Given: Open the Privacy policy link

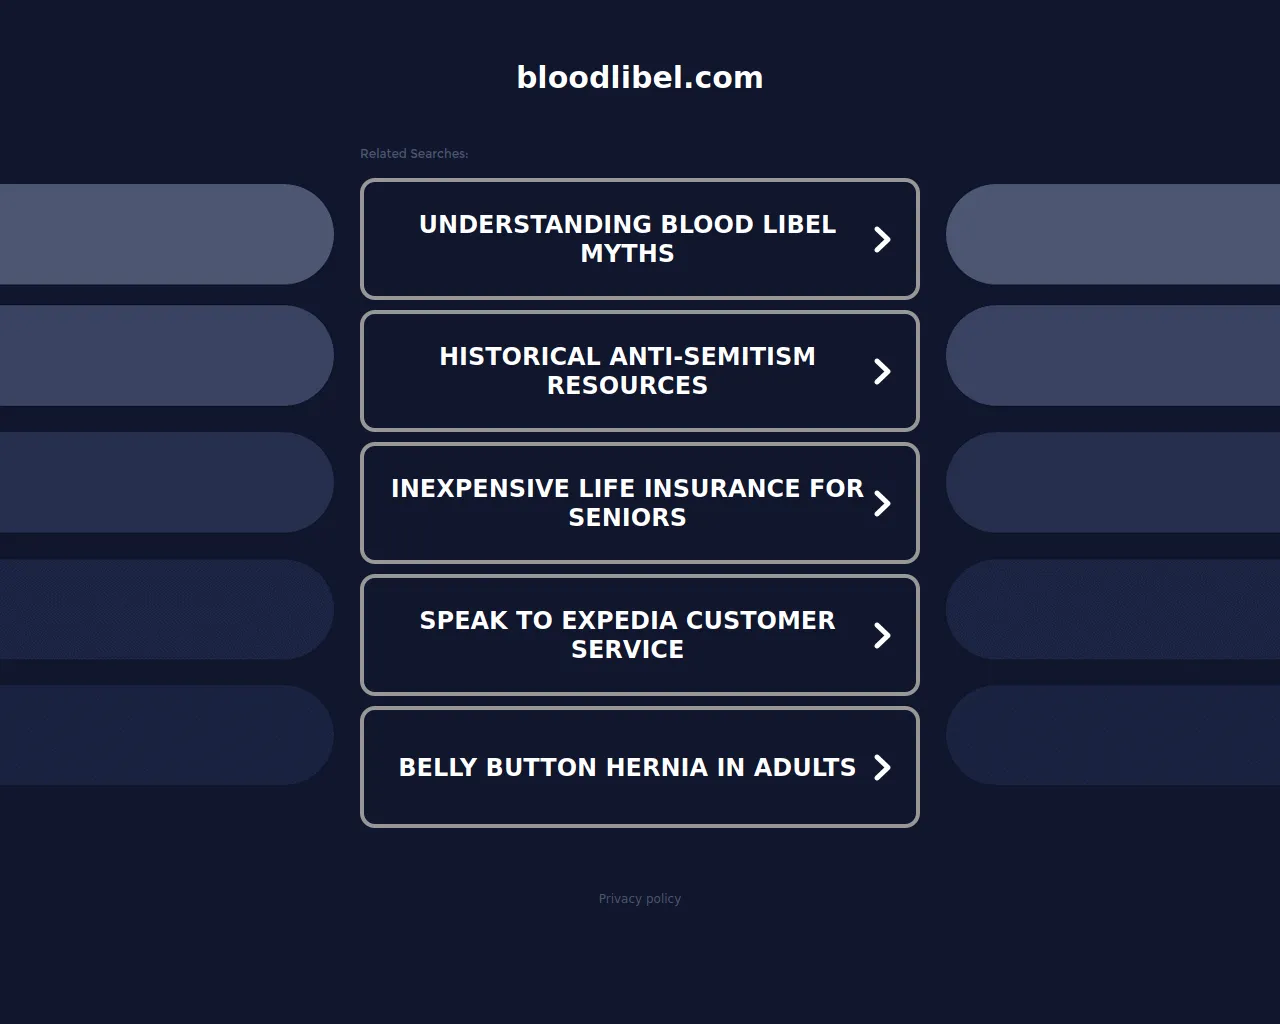Looking at the screenshot, I should coord(640,899).
